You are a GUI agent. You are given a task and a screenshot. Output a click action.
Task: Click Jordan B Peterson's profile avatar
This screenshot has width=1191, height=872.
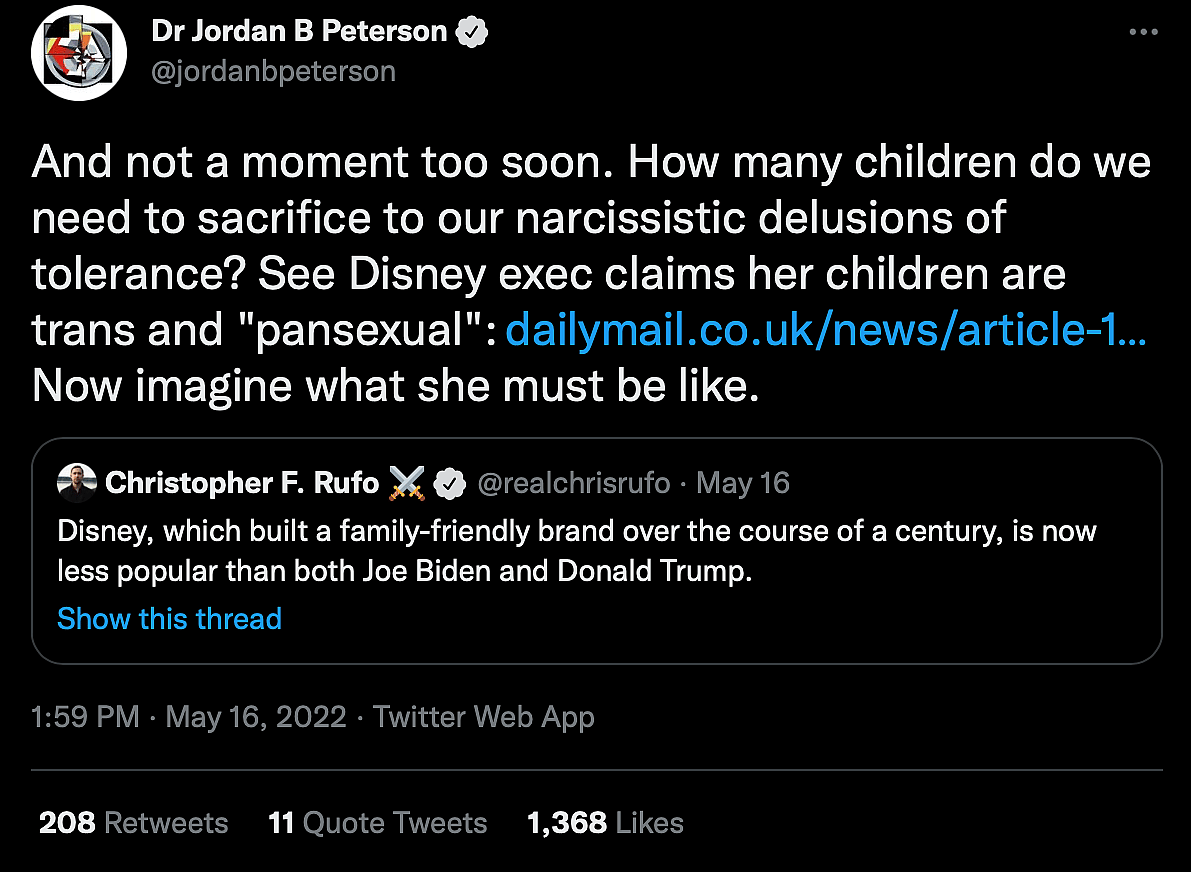79,52
